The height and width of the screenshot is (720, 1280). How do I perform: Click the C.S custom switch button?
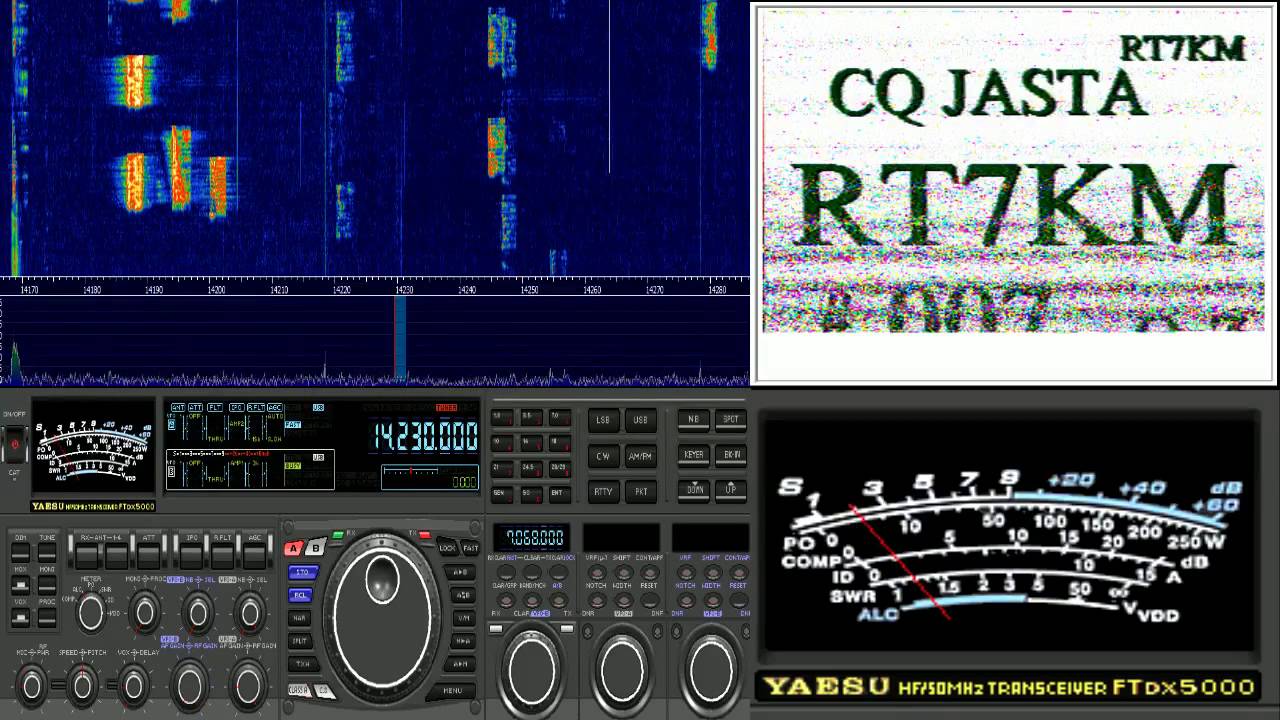pyautogui.click(x=323, y=690)
